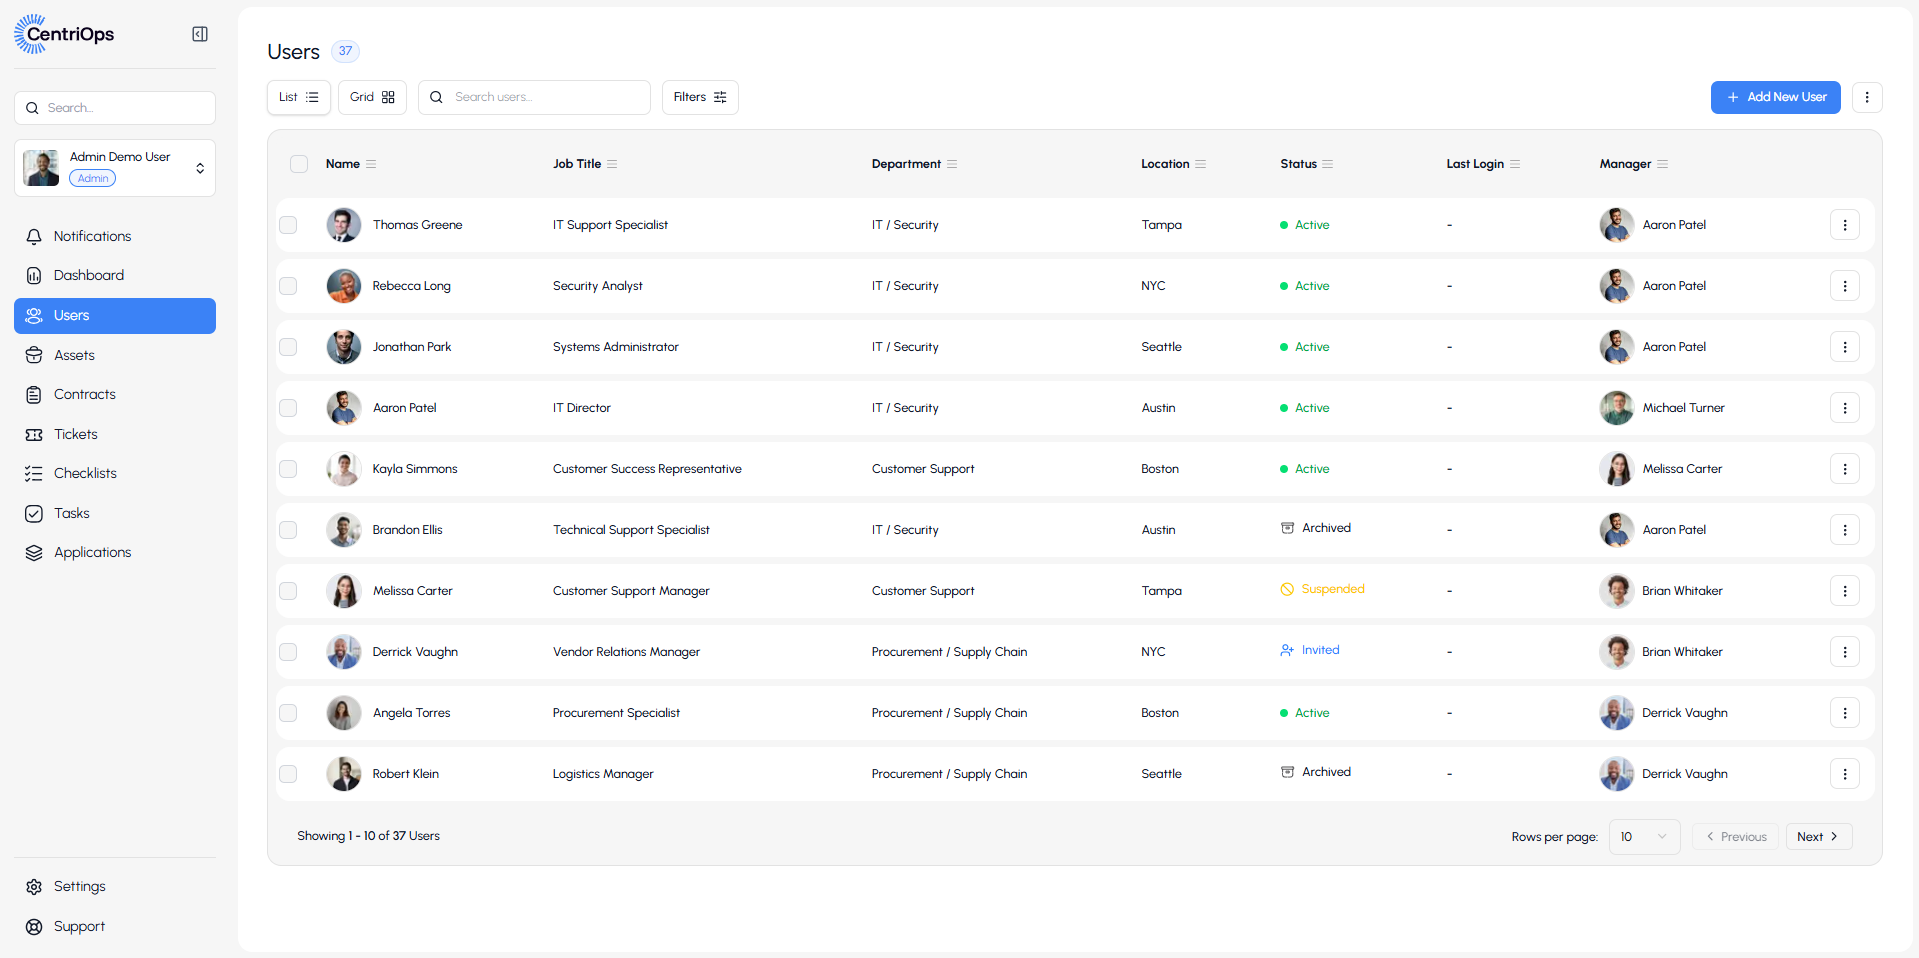Collapse the sidebar with the panel icon
The height and width of the screenshot is (958, 1919).
point(200,34)
